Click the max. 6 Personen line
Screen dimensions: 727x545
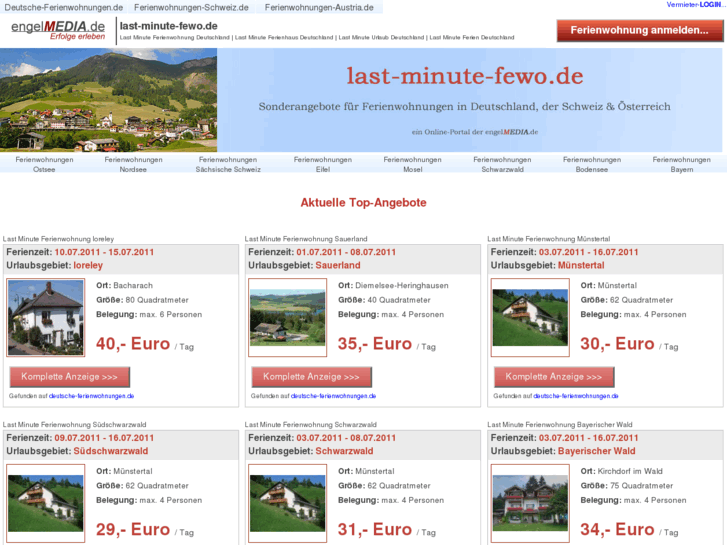pyautogui.click(x=149, y=314)
